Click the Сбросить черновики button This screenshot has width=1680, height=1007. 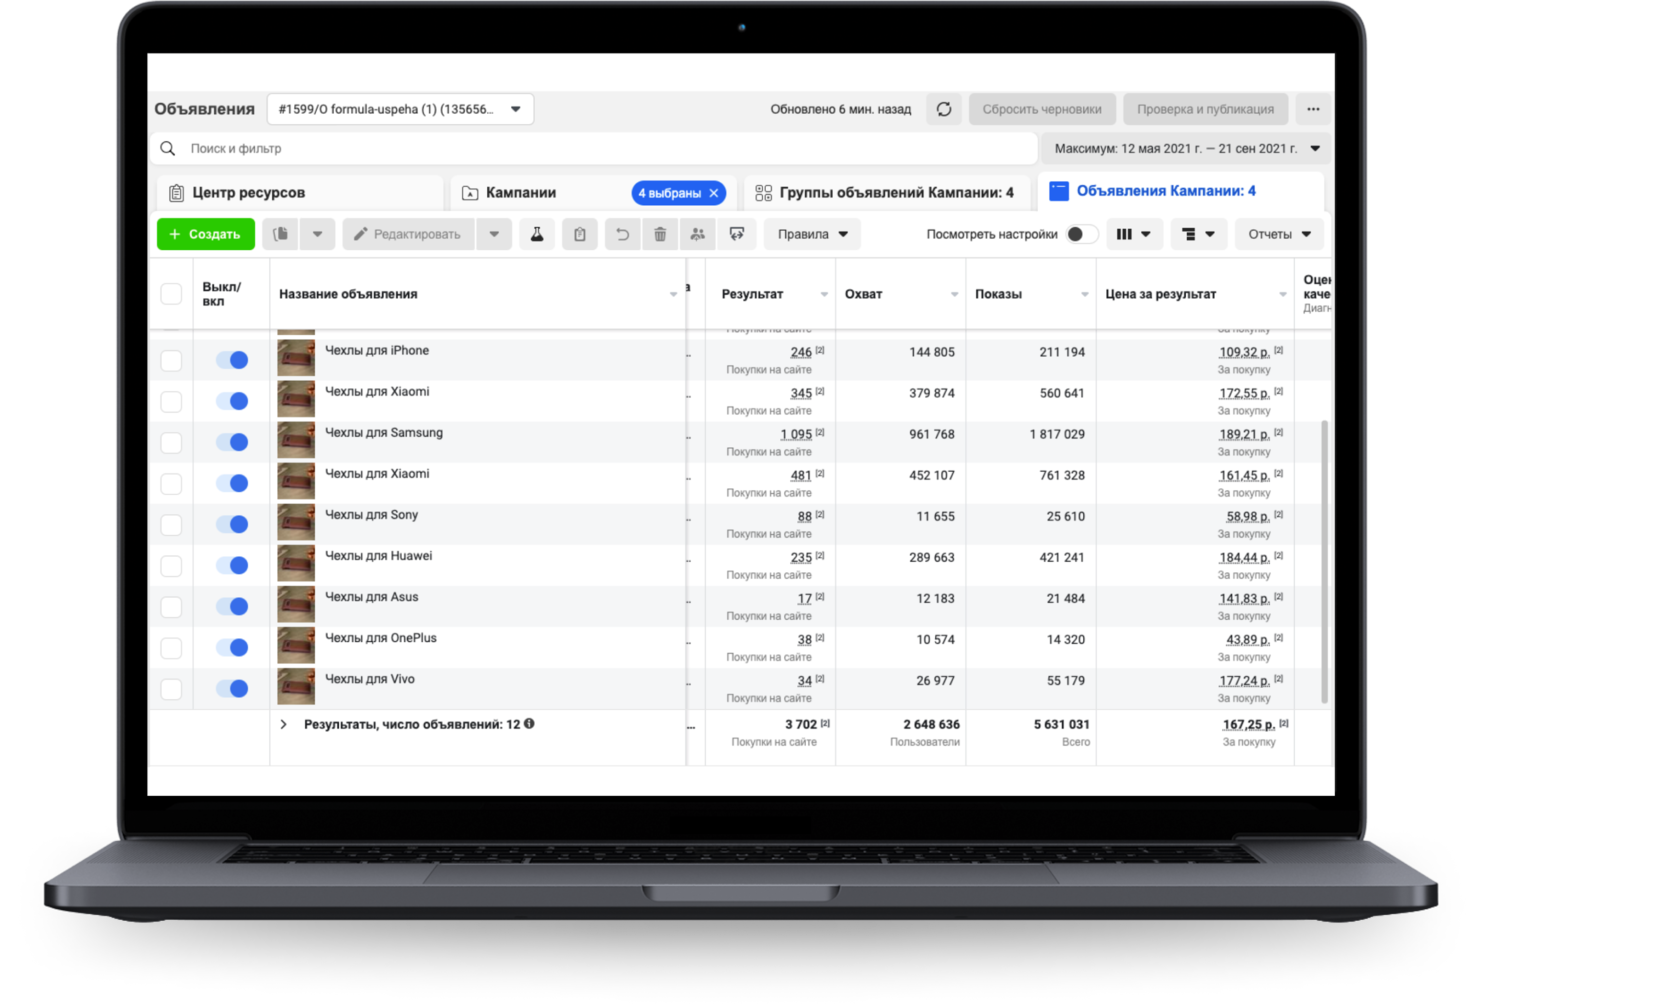click(x=1042, y=109)
